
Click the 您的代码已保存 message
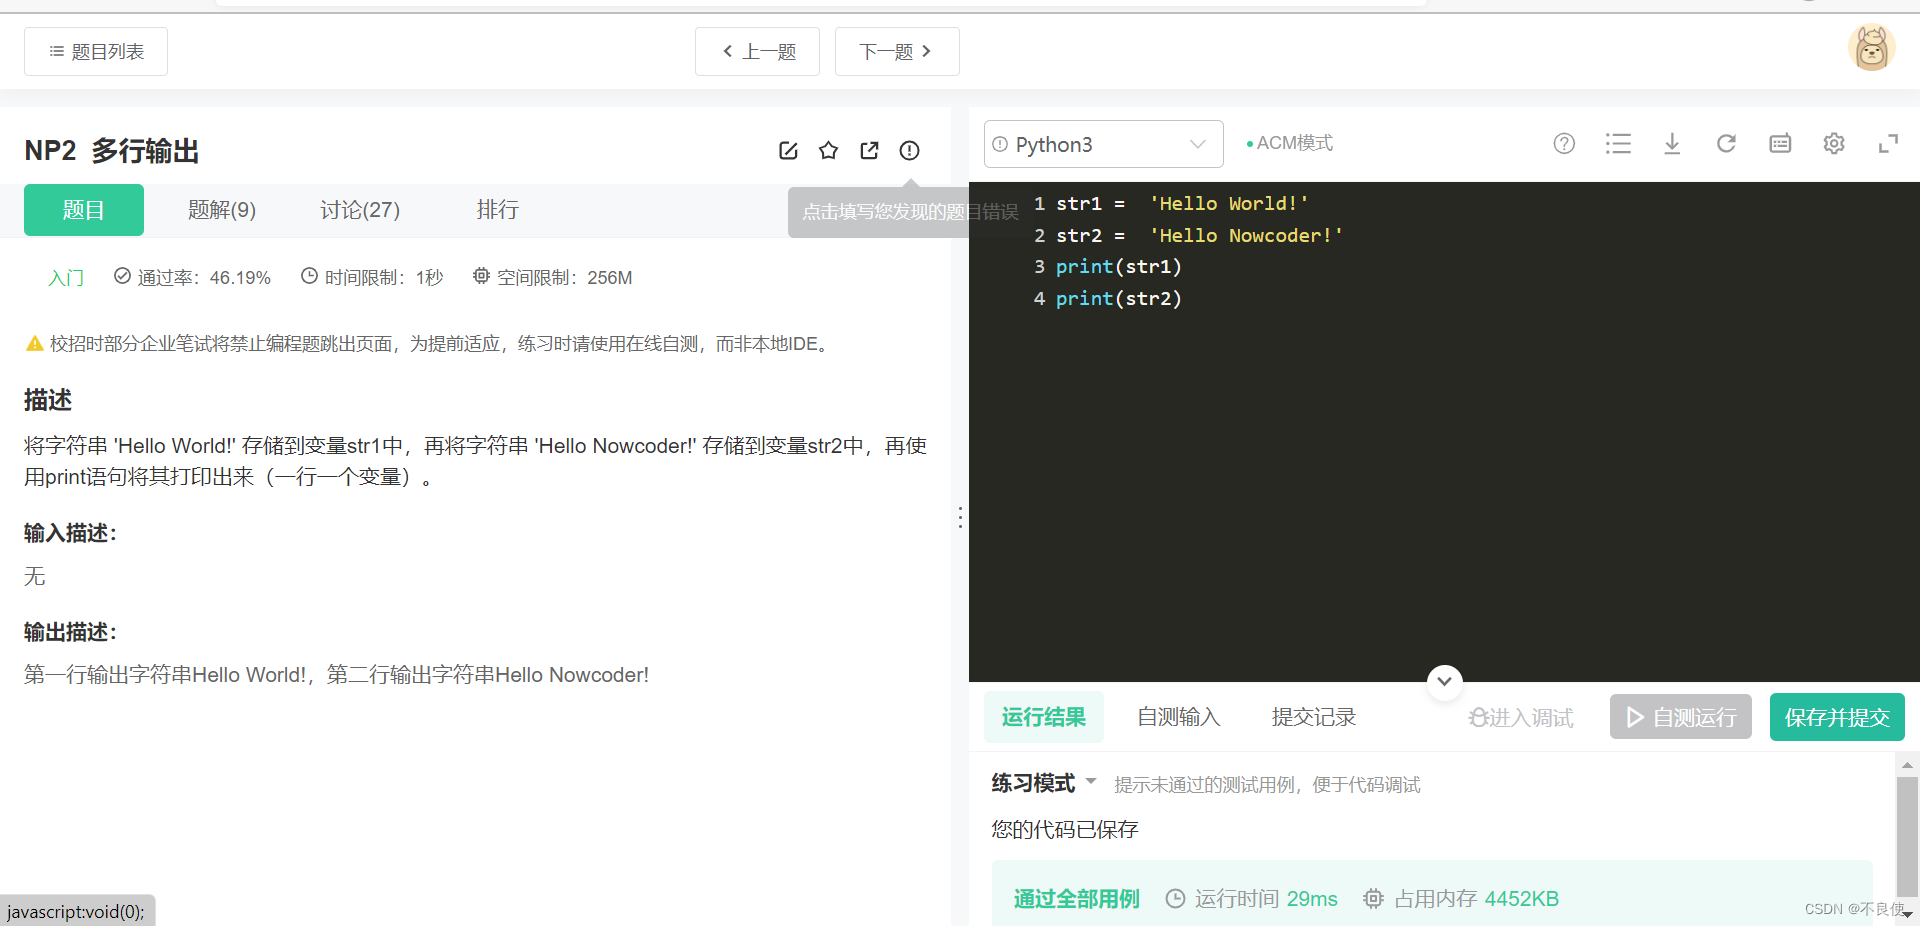coord(1065,830)
